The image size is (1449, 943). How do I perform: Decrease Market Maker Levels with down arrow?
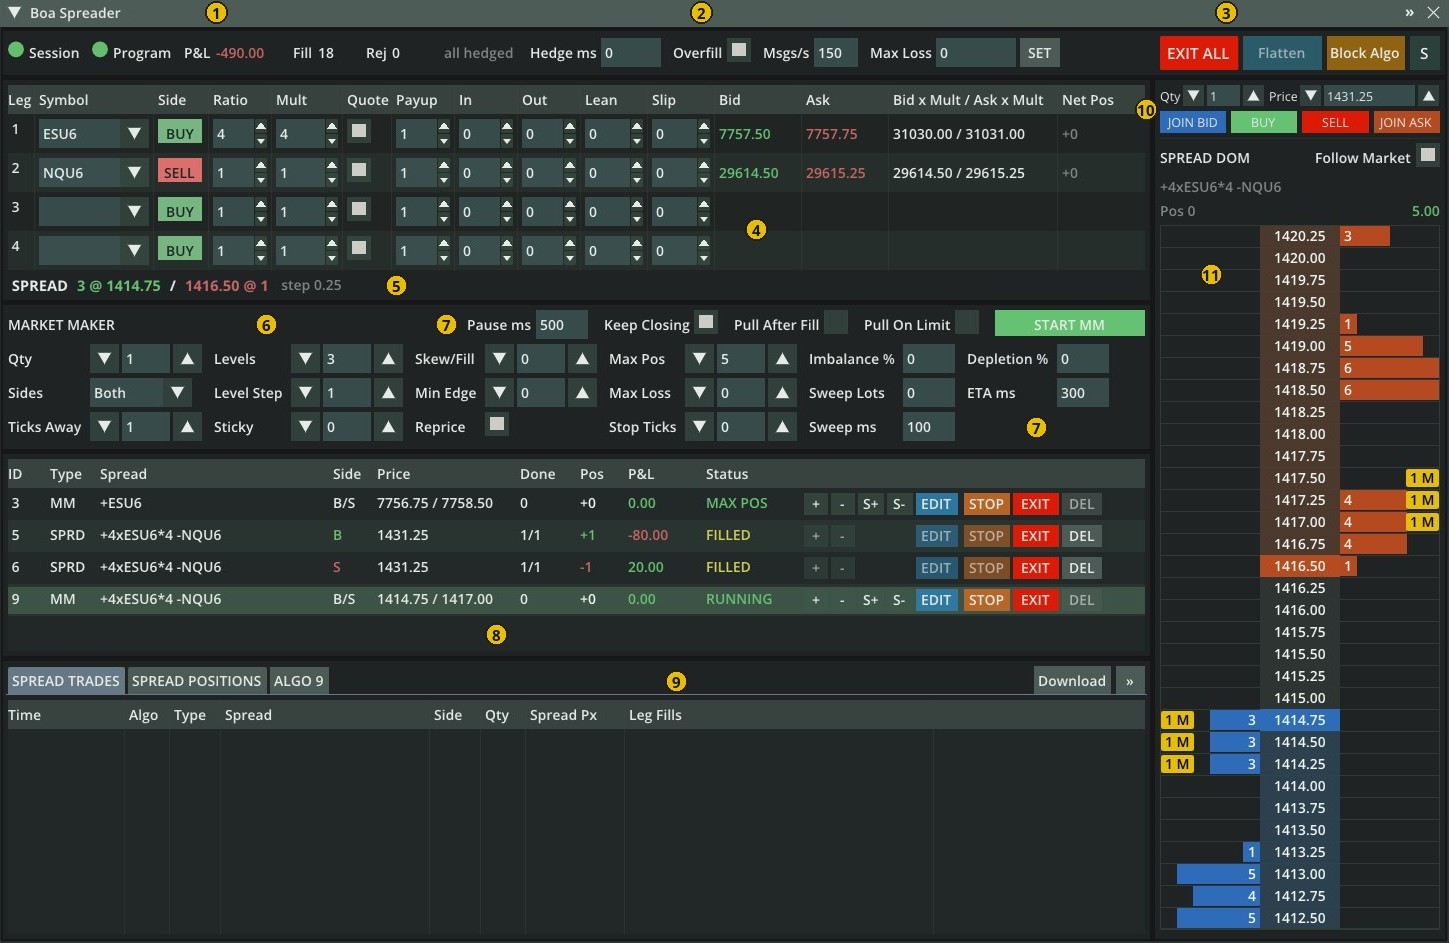(305, 359)
